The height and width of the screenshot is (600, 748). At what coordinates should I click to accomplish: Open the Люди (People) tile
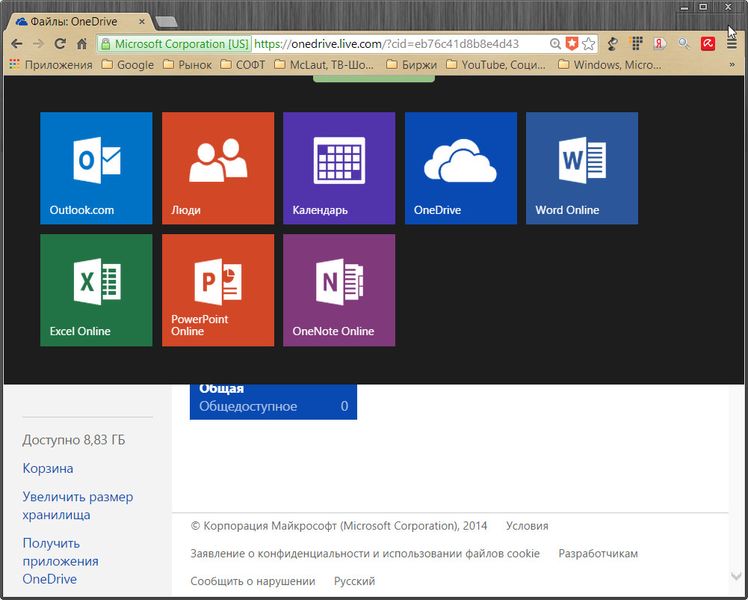(218, 168)
